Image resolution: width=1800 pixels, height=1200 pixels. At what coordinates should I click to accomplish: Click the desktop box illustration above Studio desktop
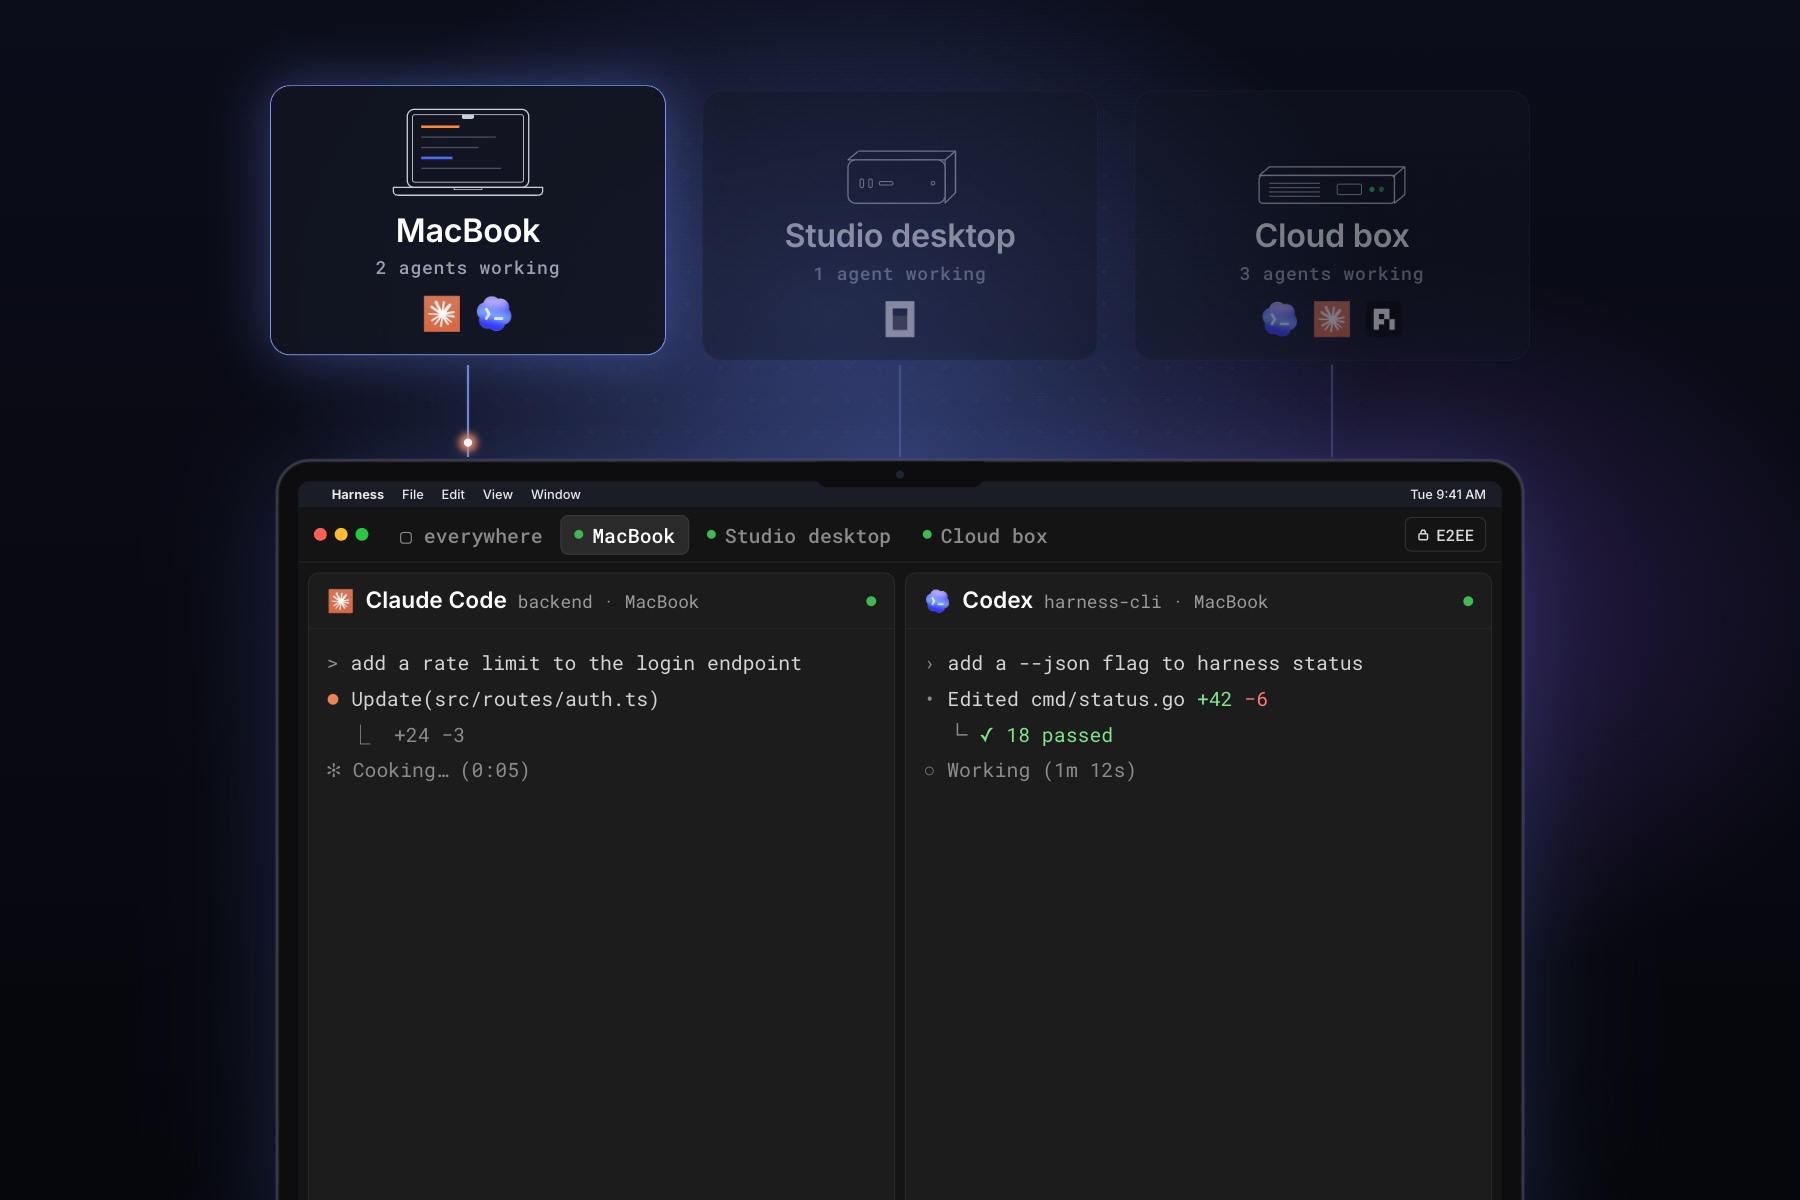click(x=902, y=177)
